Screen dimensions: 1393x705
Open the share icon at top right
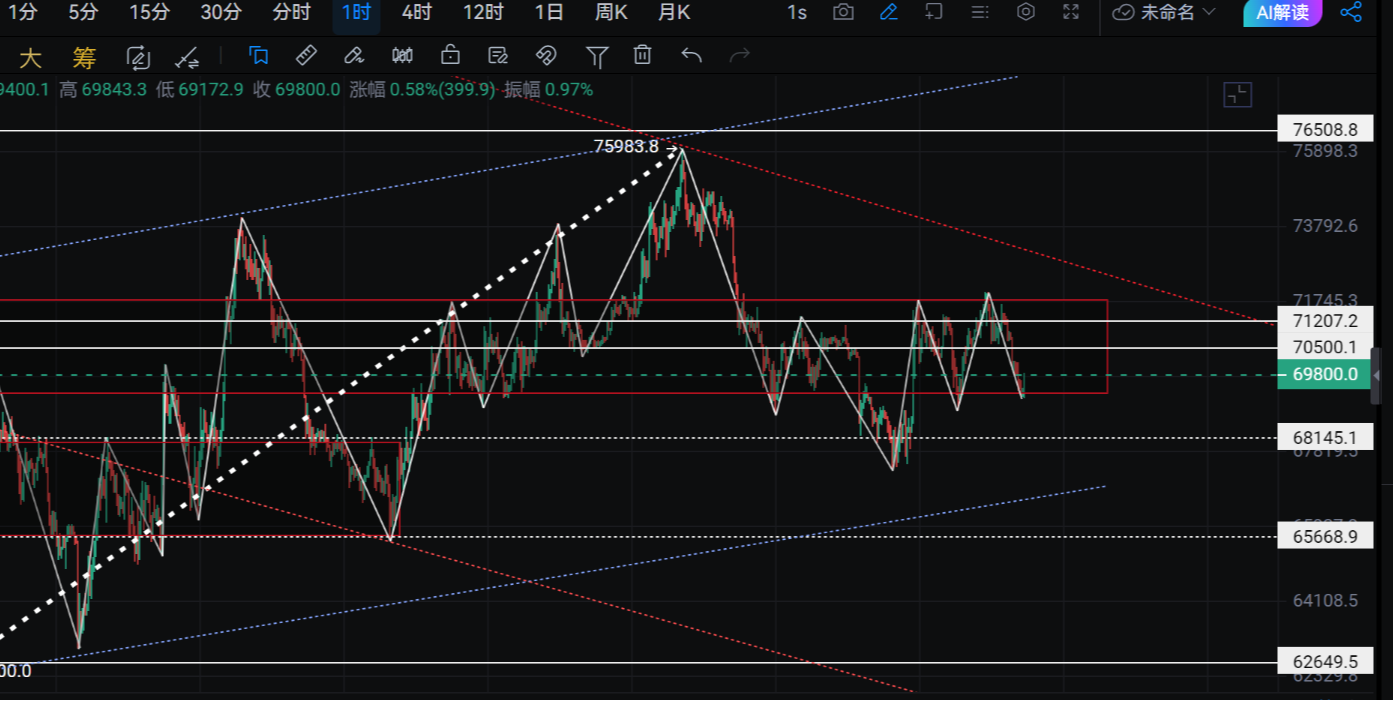pos(1351,13)
